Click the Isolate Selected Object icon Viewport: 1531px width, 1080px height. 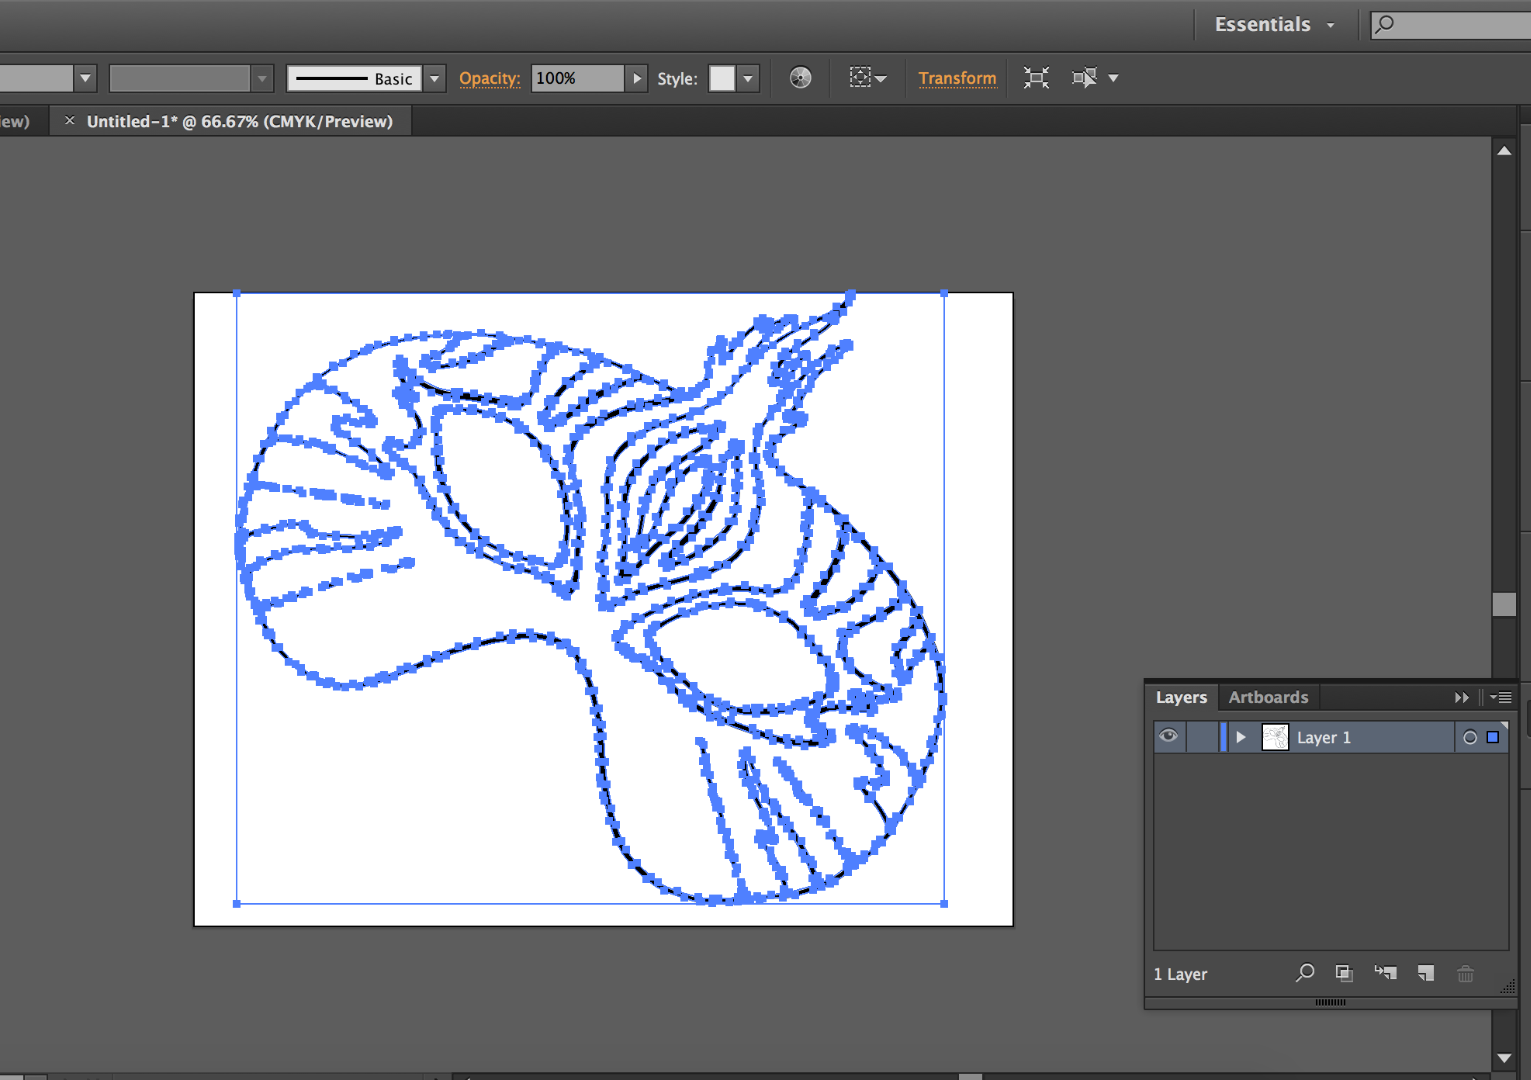1036,78
